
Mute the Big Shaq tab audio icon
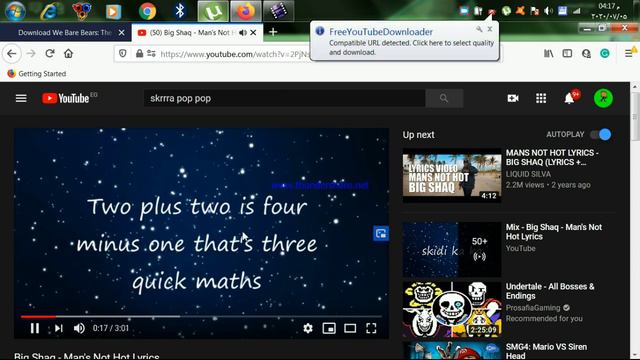(x=243, y=33)
